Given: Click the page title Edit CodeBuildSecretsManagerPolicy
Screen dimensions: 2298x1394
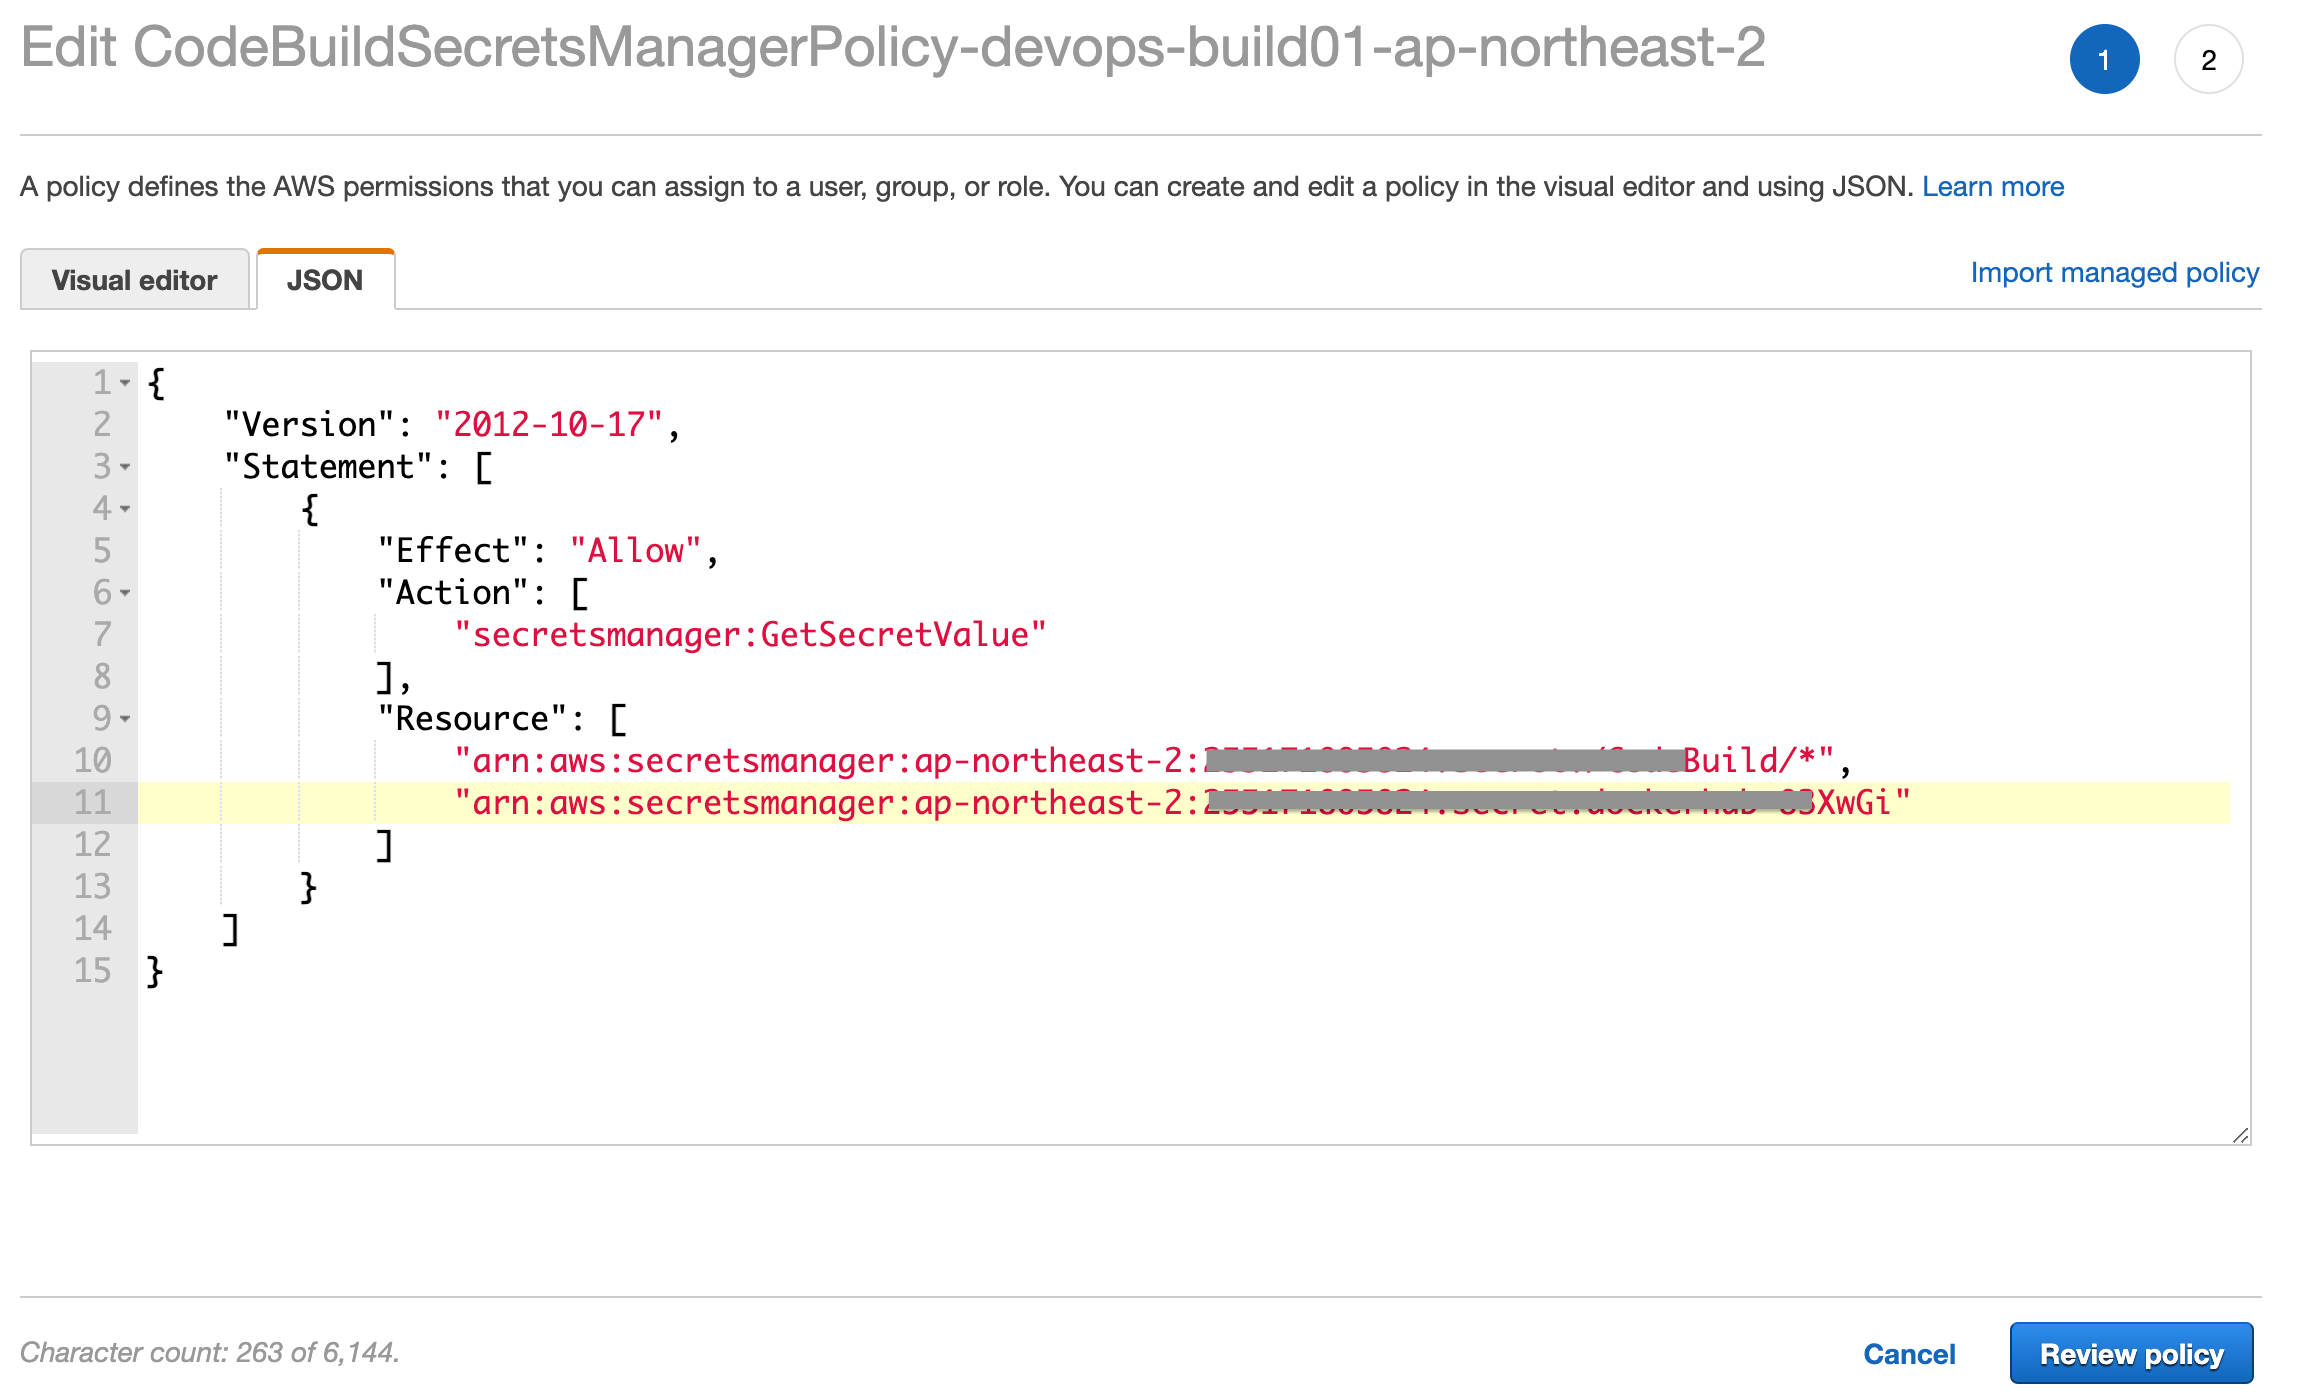Looking at the screenshot, I should point(893,47).
